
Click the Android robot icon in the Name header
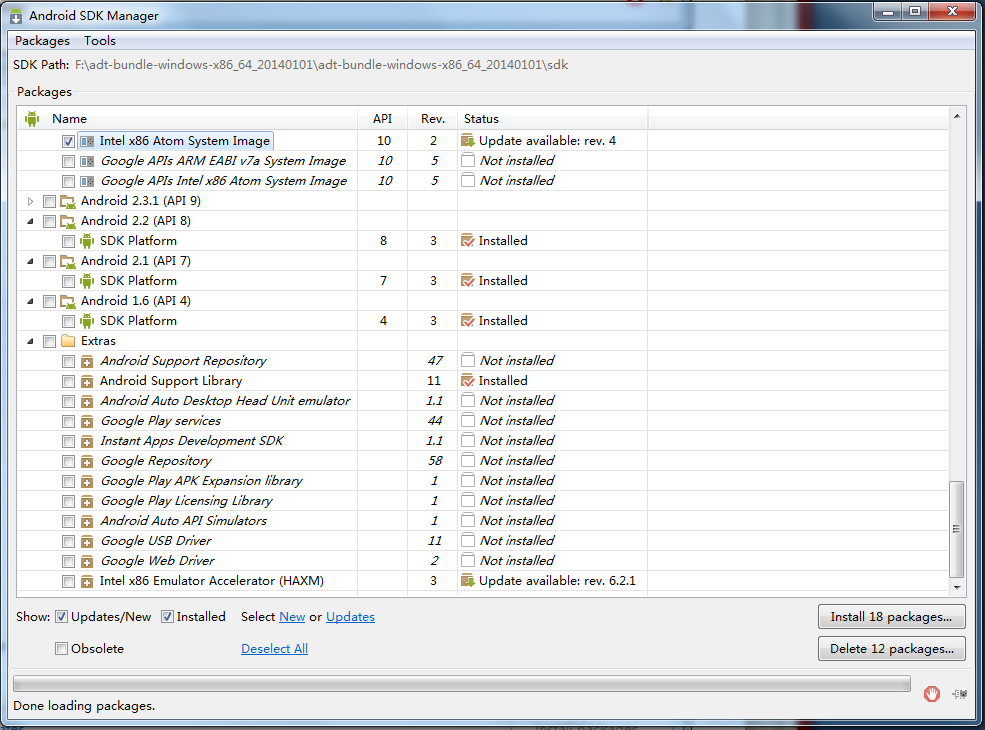32,119
